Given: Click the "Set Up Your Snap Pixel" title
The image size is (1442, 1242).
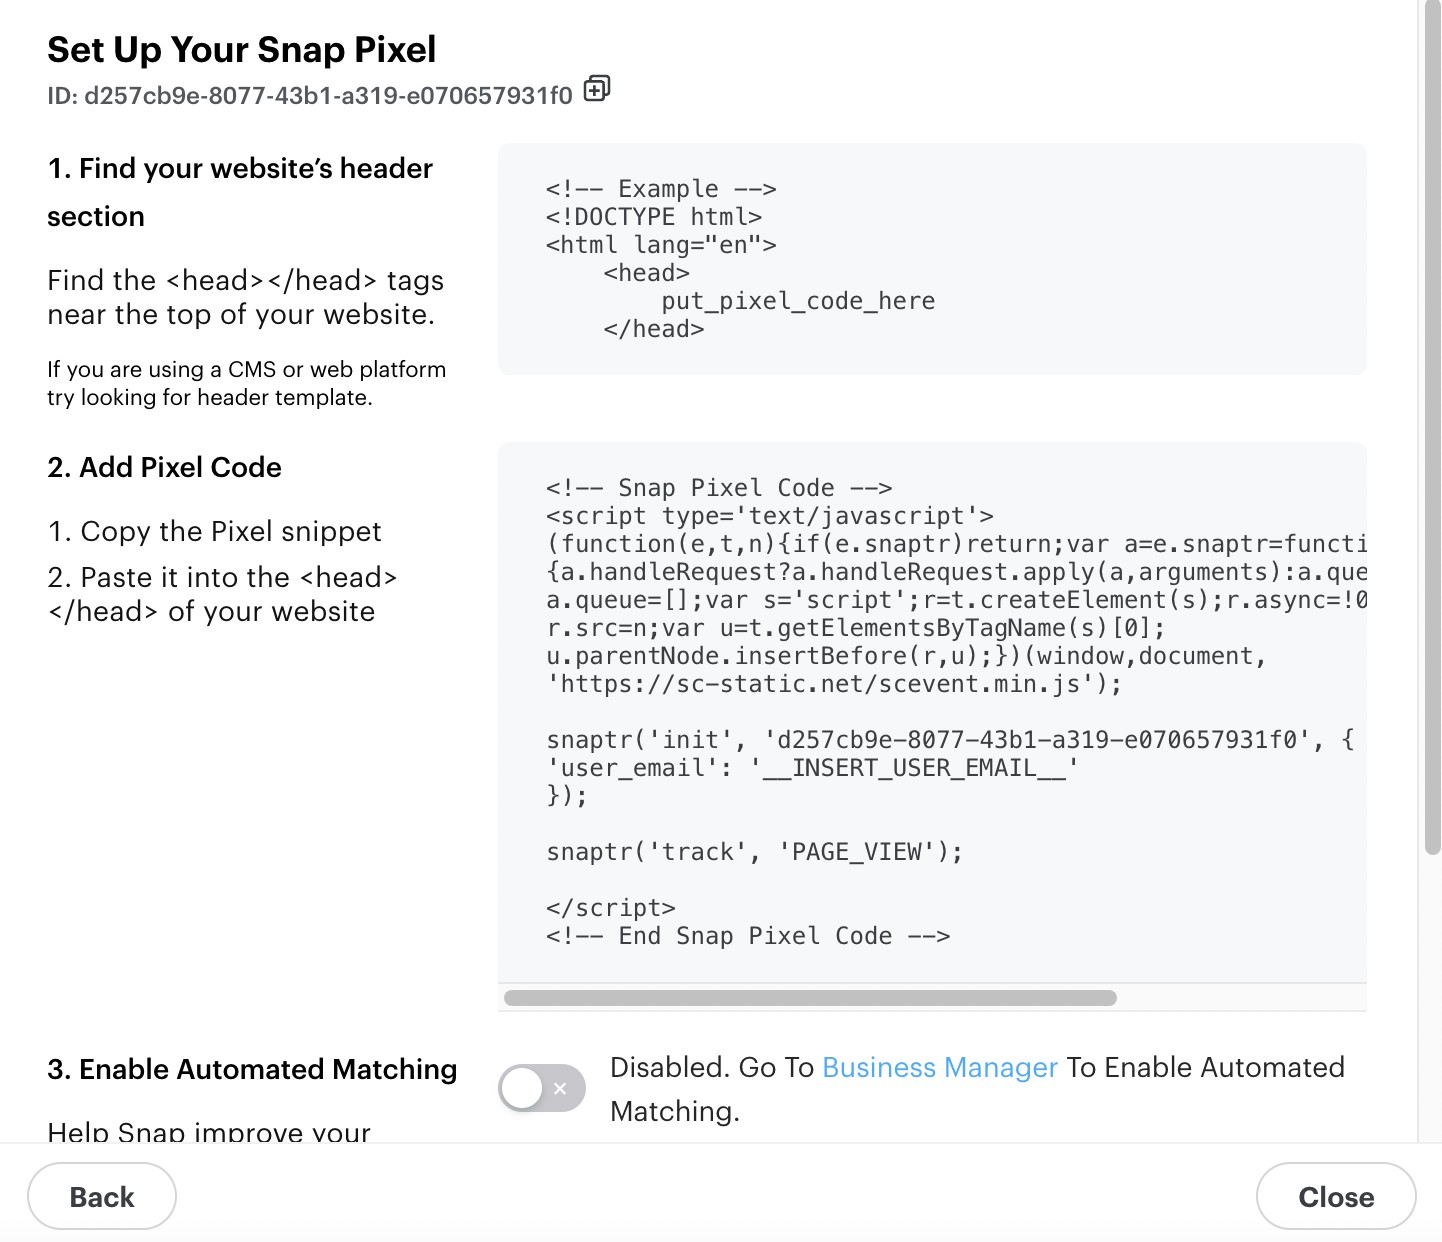Looking at the screenshot, I should pos(242,50).
